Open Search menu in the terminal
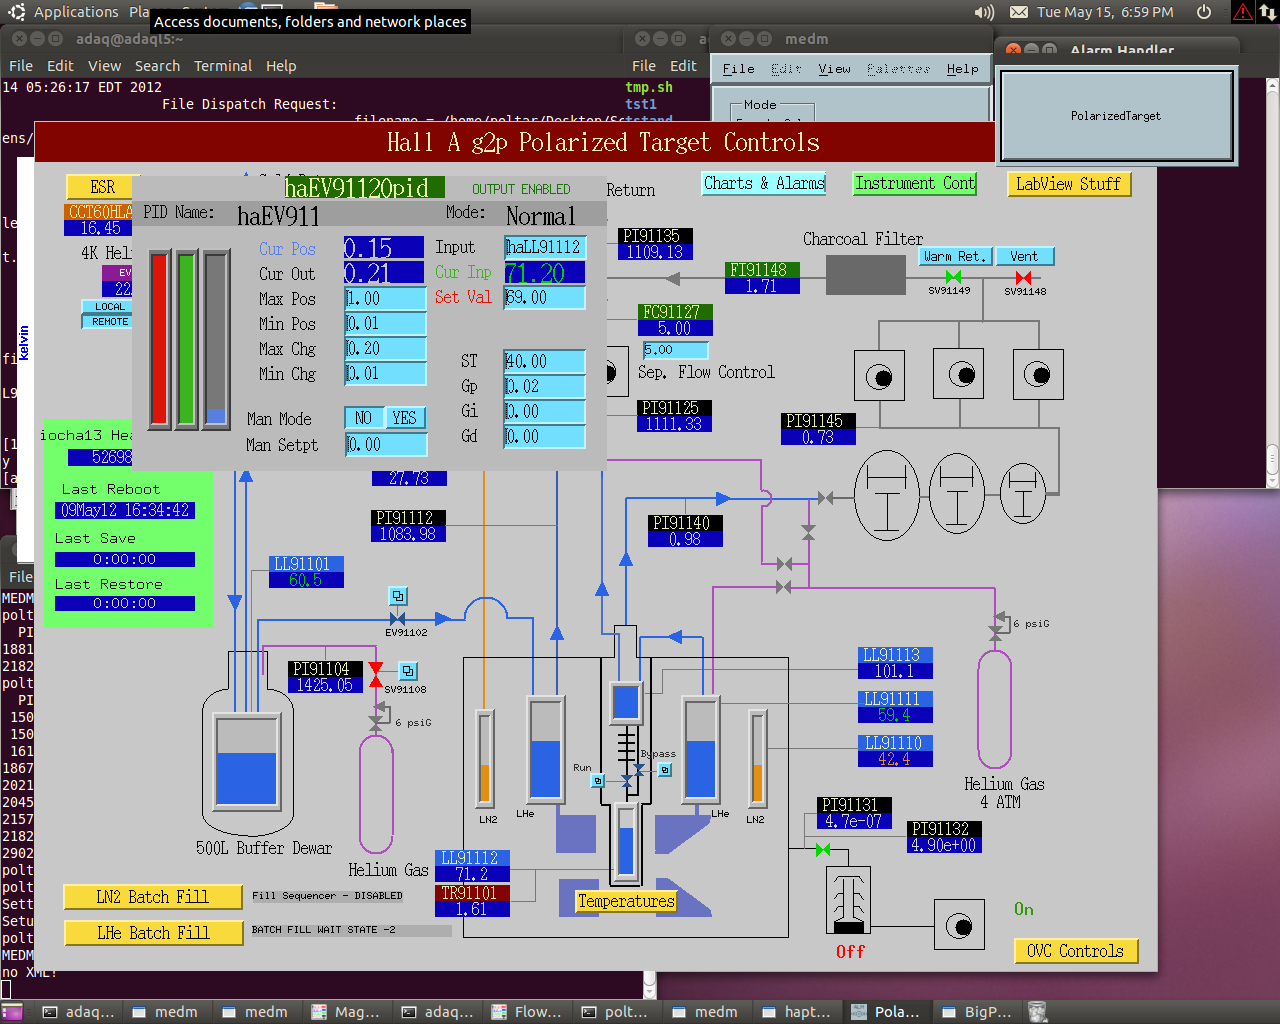Screen dimensions: 1280x1024 click(157, 66)
